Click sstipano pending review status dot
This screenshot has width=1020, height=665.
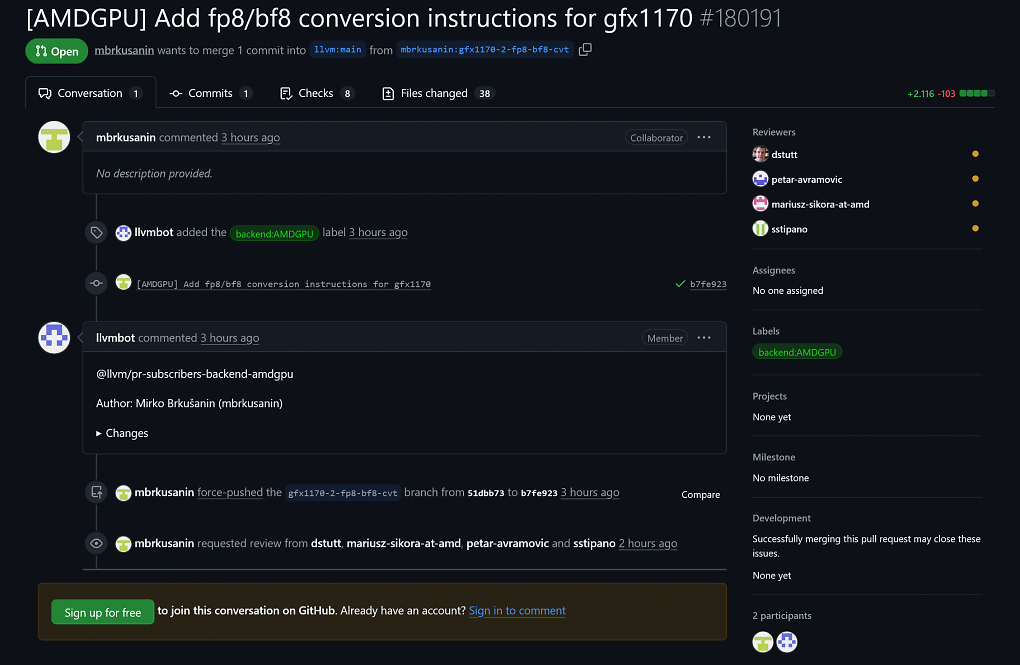pyautogui.click(x=974, y=228)
